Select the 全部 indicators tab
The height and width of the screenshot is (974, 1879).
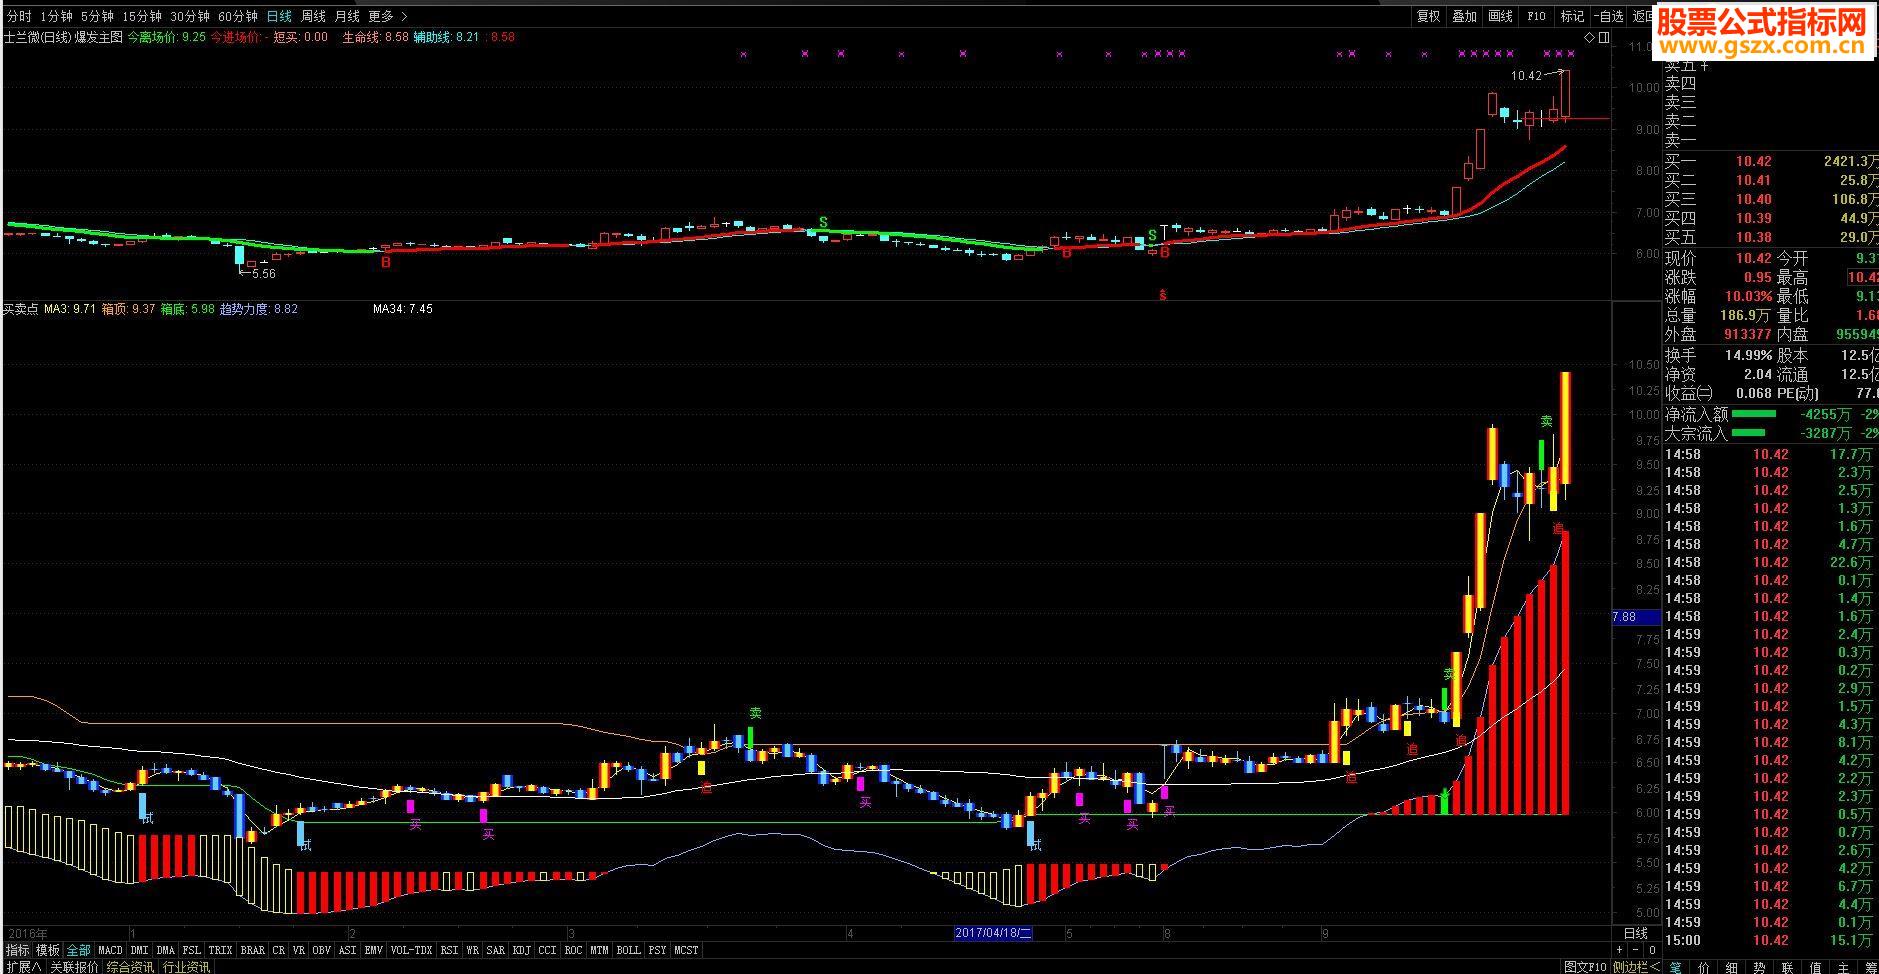click(78, 950)
